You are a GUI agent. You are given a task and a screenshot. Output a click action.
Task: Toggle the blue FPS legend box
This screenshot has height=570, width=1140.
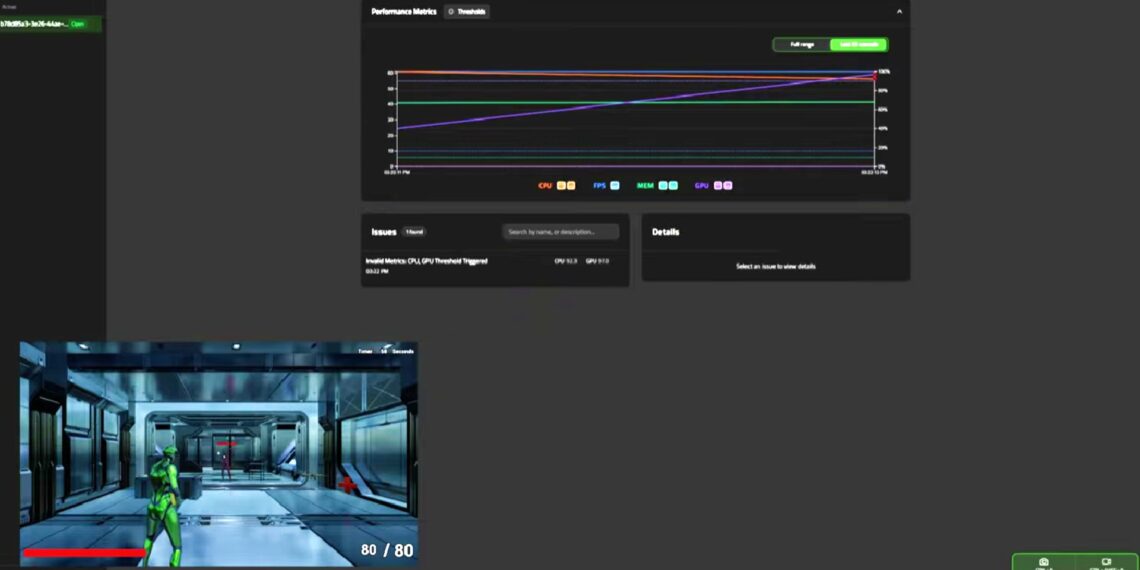click(x=615, y=186)
